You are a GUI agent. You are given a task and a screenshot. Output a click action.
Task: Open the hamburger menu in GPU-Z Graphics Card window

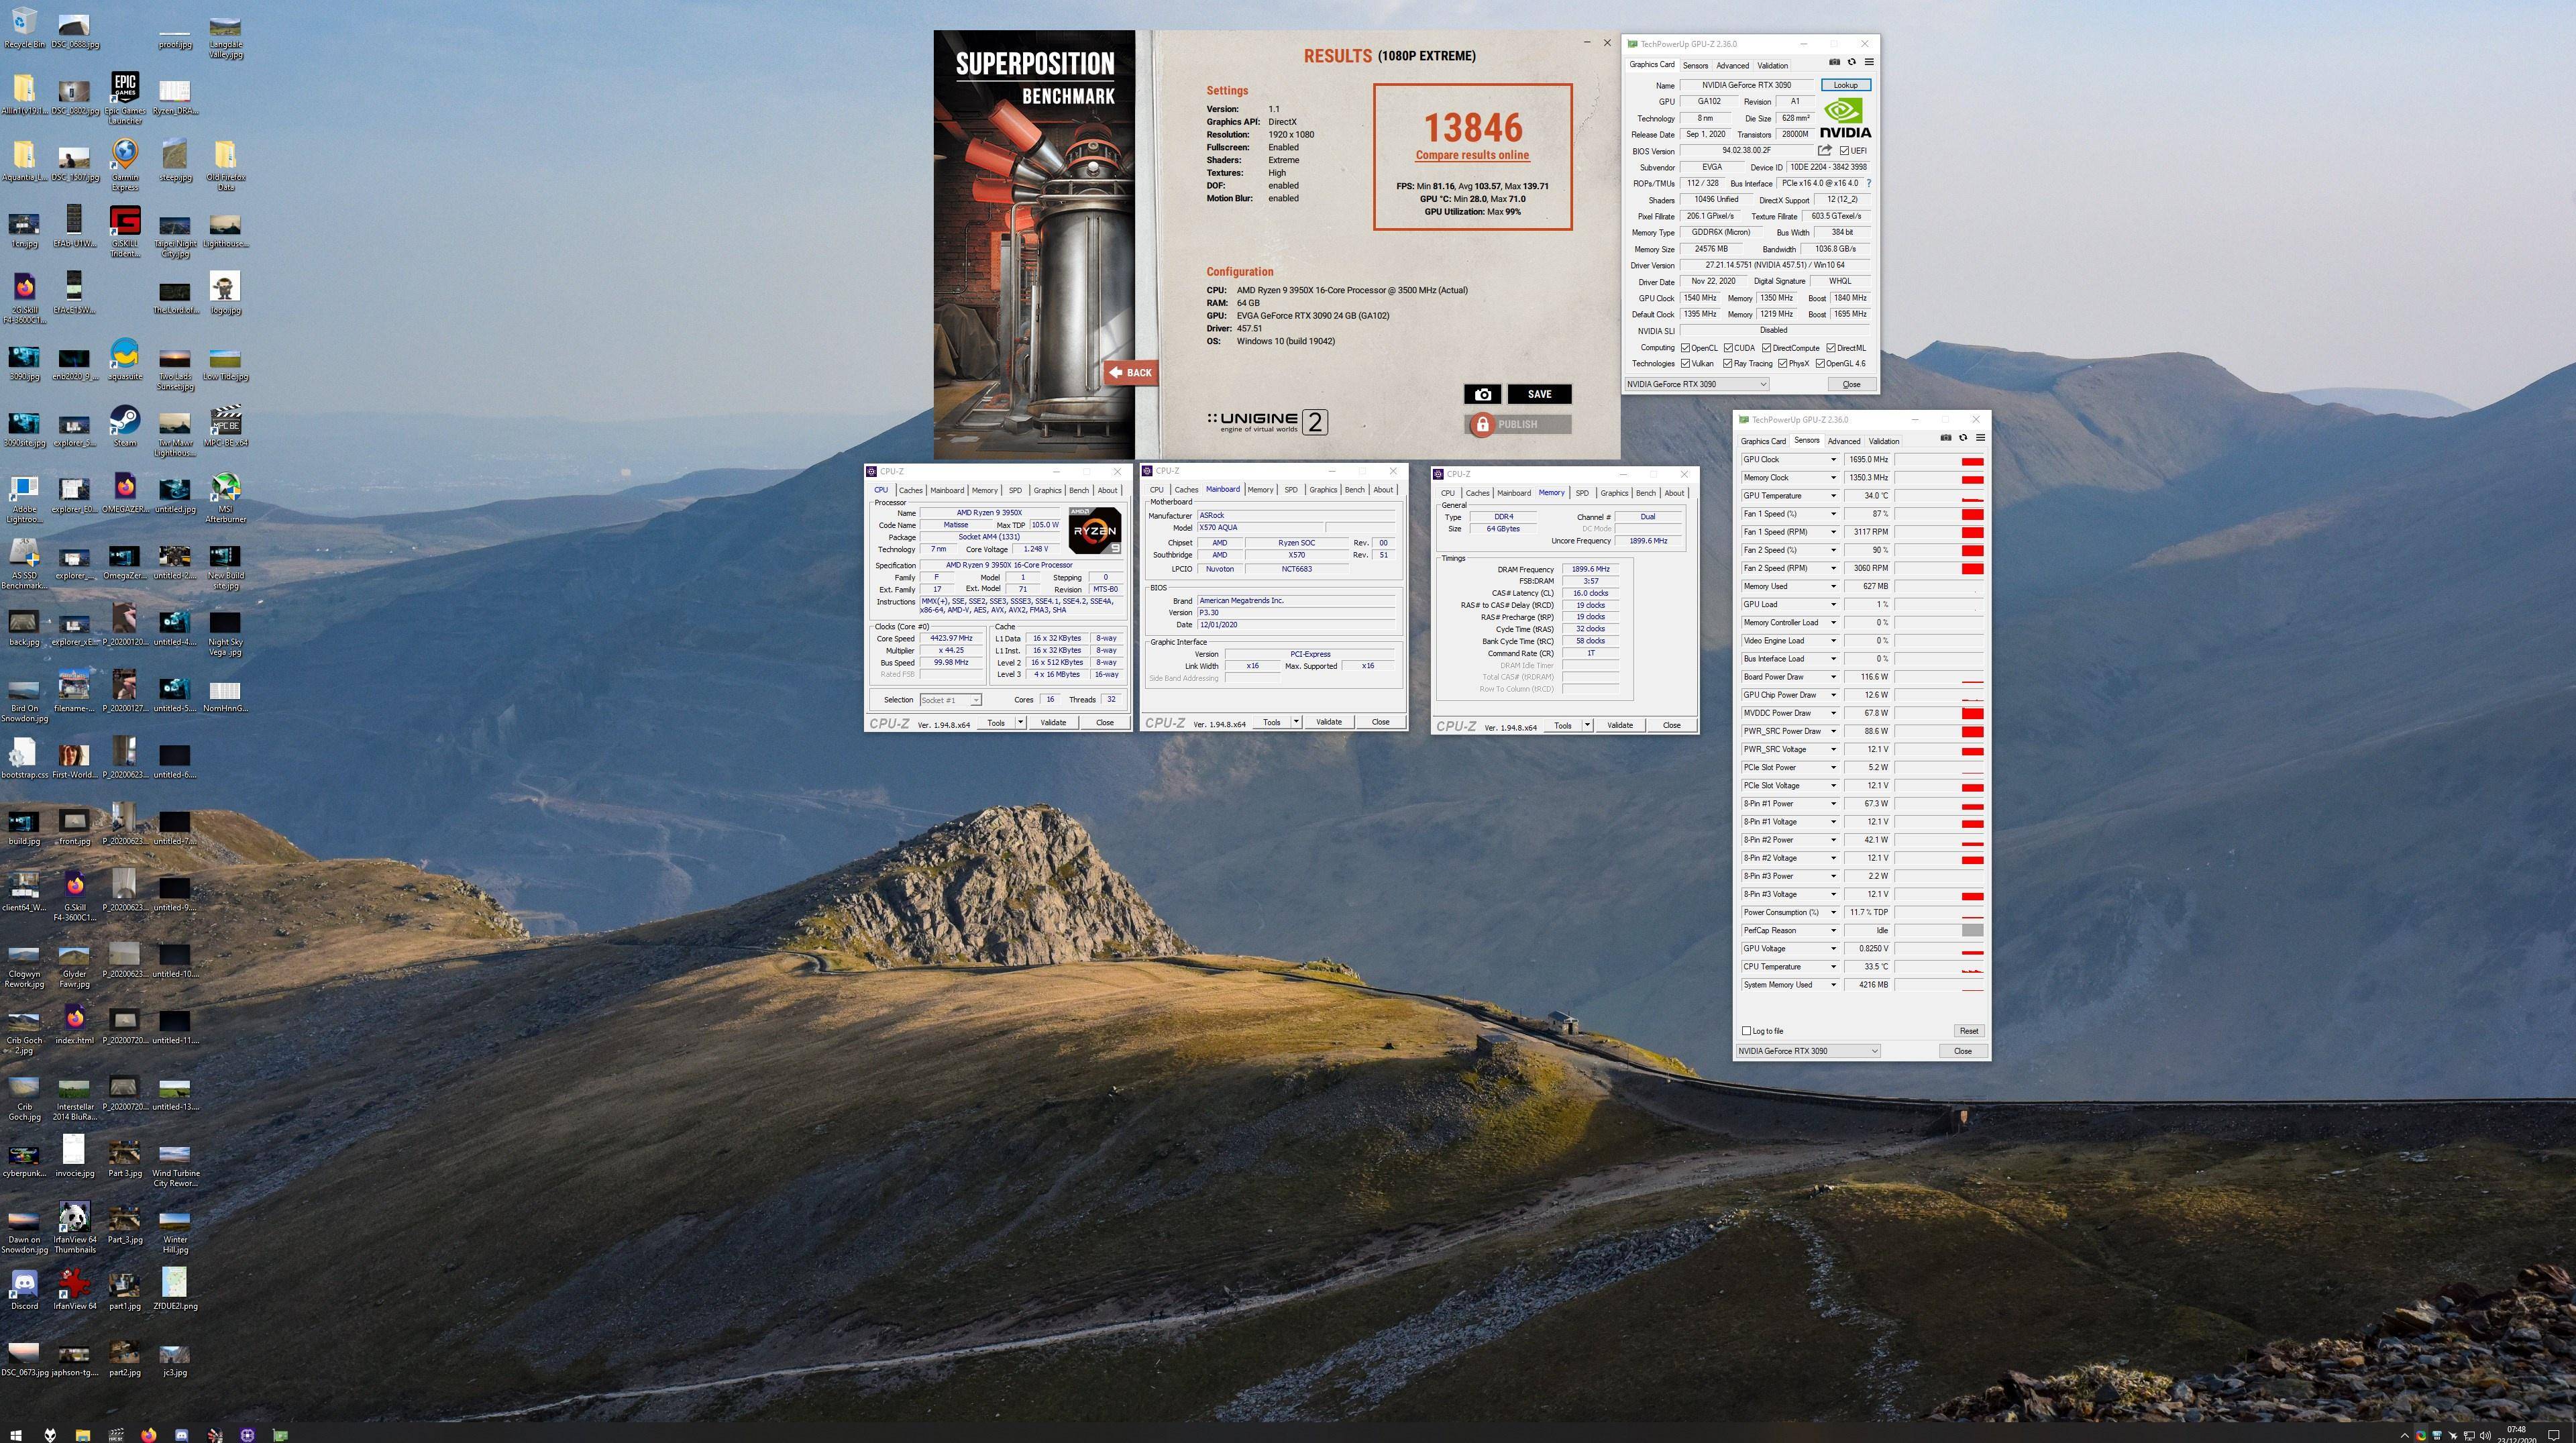(x=1868, y=62)
